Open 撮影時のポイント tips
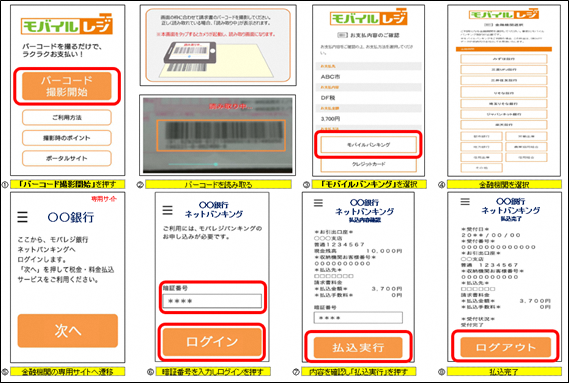Screen dimensions: 569x383 click(x=67, y=138)
